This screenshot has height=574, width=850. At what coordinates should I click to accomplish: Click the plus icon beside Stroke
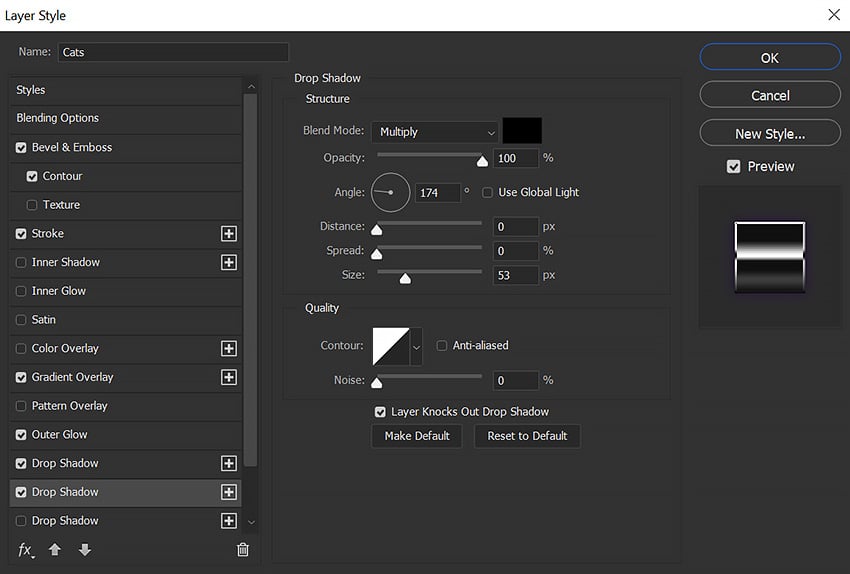click(x=228, y=234)
